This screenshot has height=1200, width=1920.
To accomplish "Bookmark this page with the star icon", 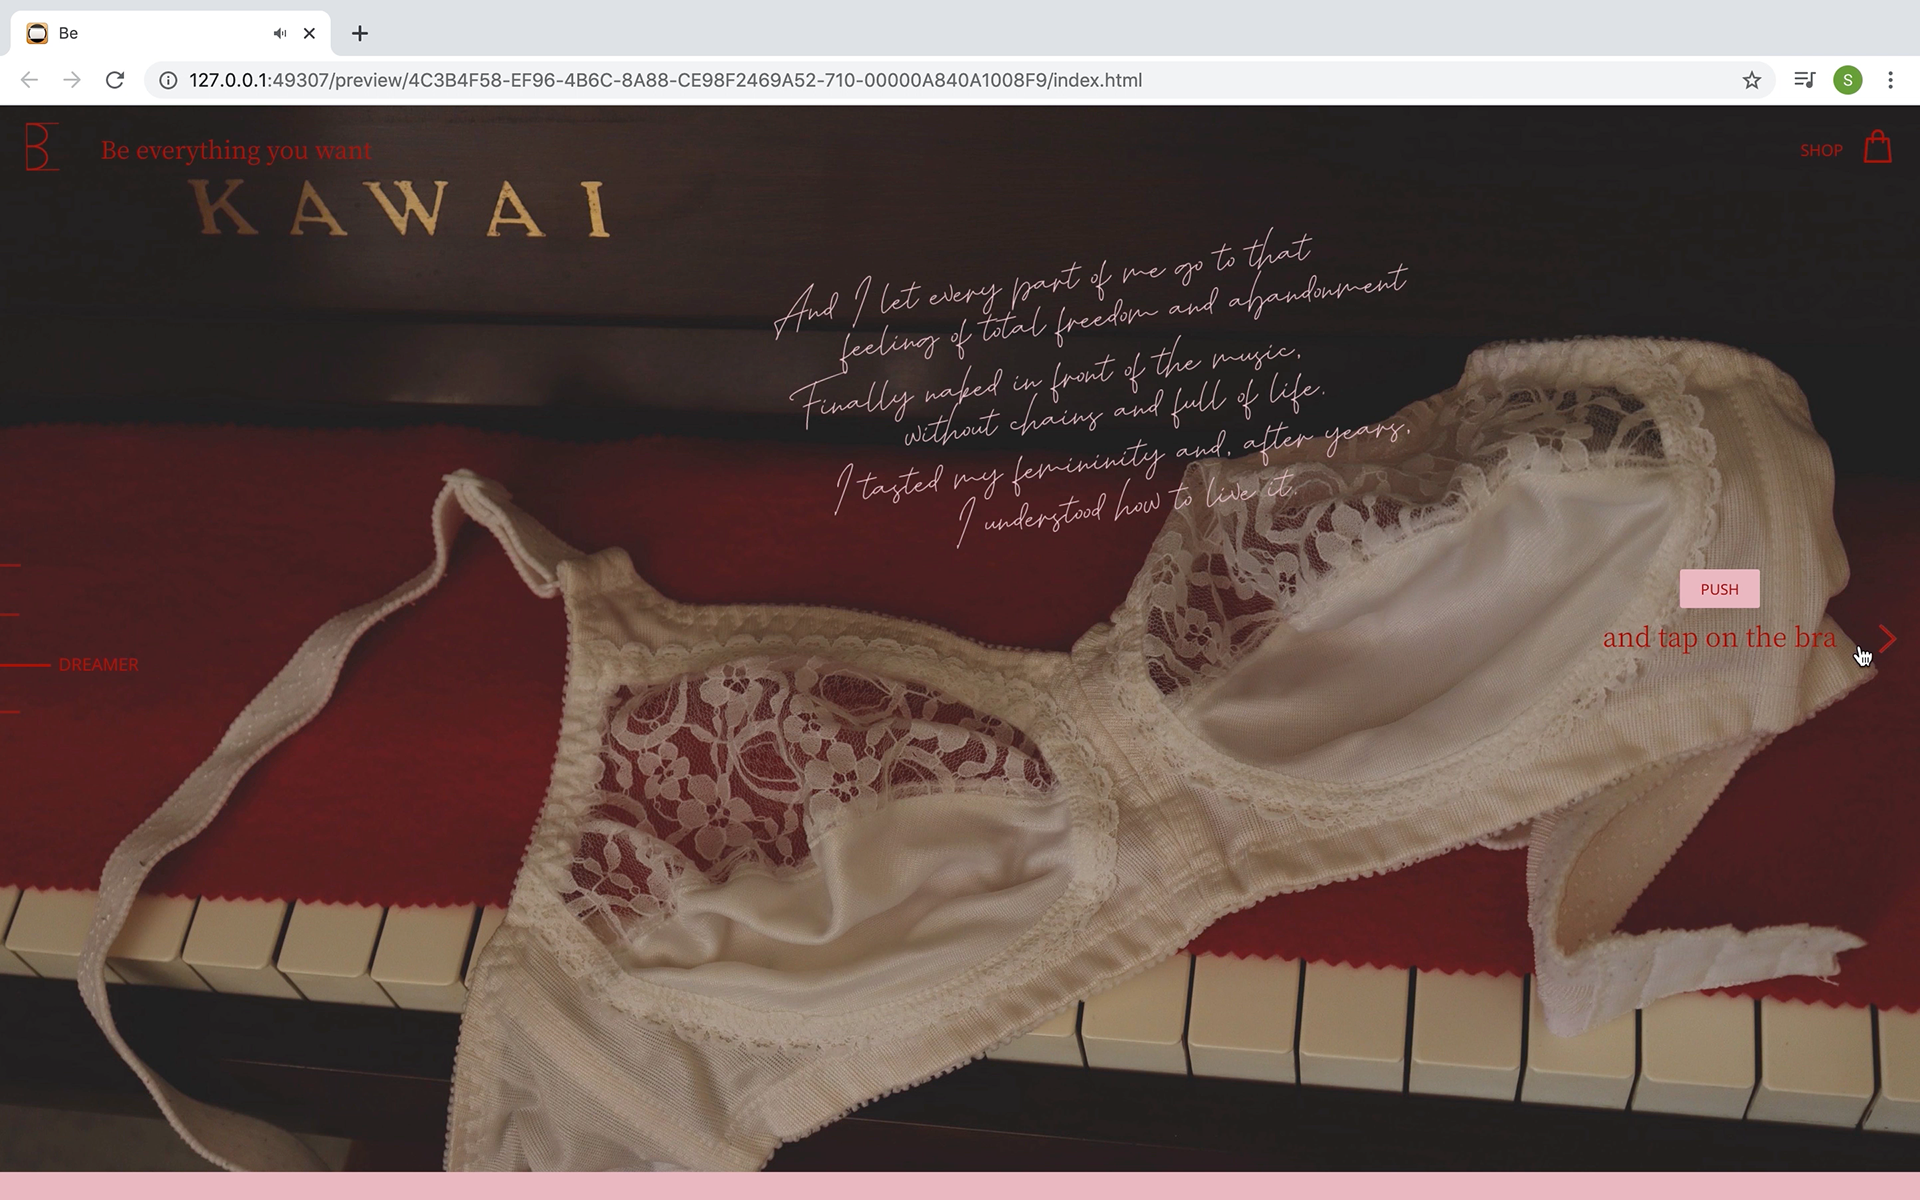I will 1751,80.
